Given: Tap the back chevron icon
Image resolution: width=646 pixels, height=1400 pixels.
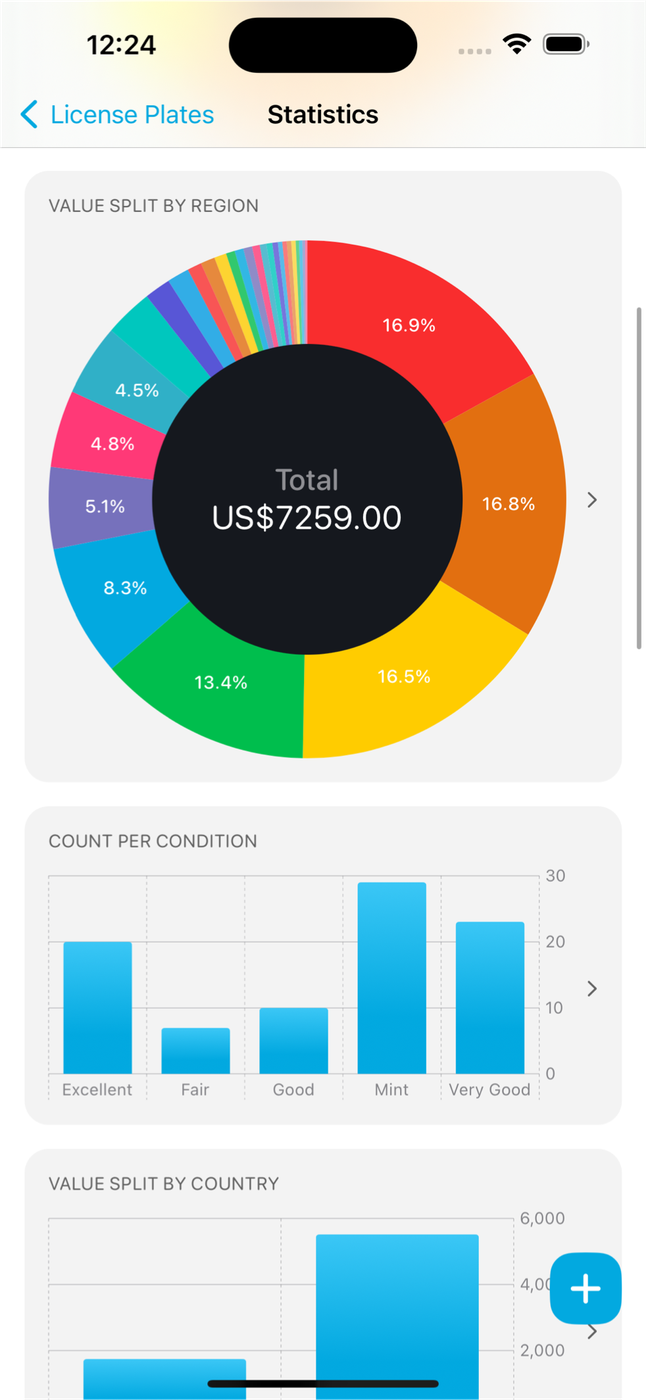Looking at the screenshot, I should 30,115.
